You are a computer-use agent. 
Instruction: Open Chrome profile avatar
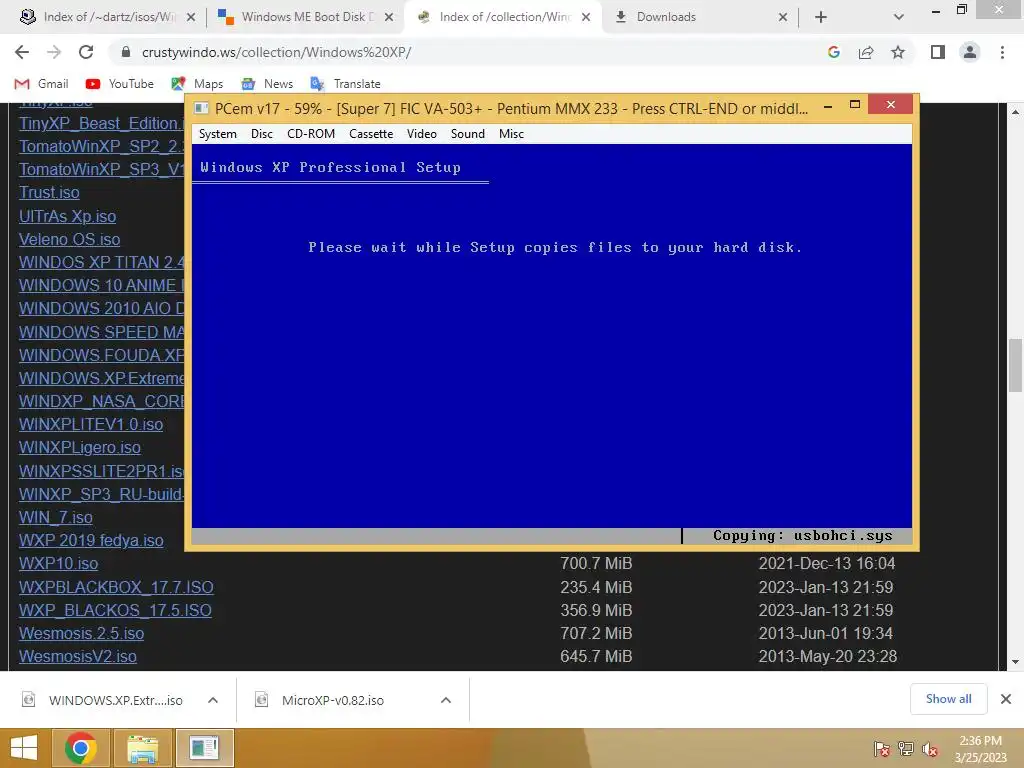click(x=970, y=52)
